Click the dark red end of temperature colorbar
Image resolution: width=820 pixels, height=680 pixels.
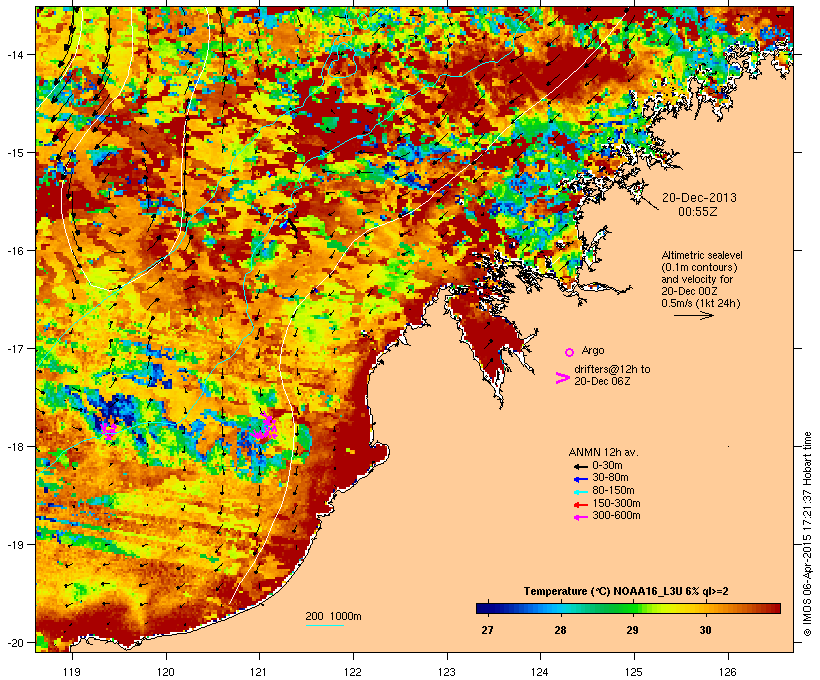(x=774, y=608)
